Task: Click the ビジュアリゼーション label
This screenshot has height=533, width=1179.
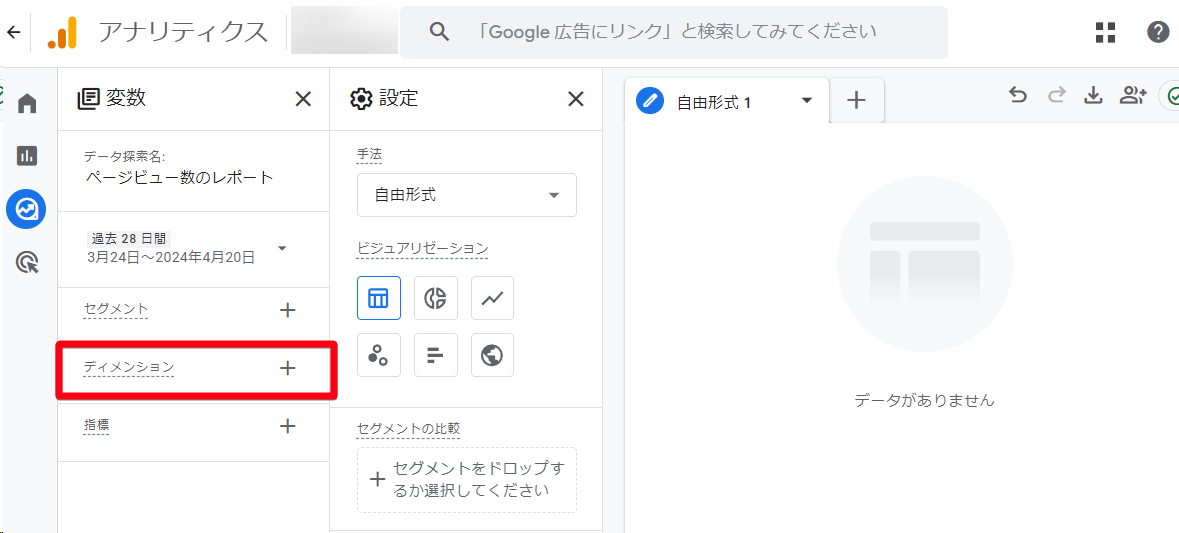Action: [423, 248]
